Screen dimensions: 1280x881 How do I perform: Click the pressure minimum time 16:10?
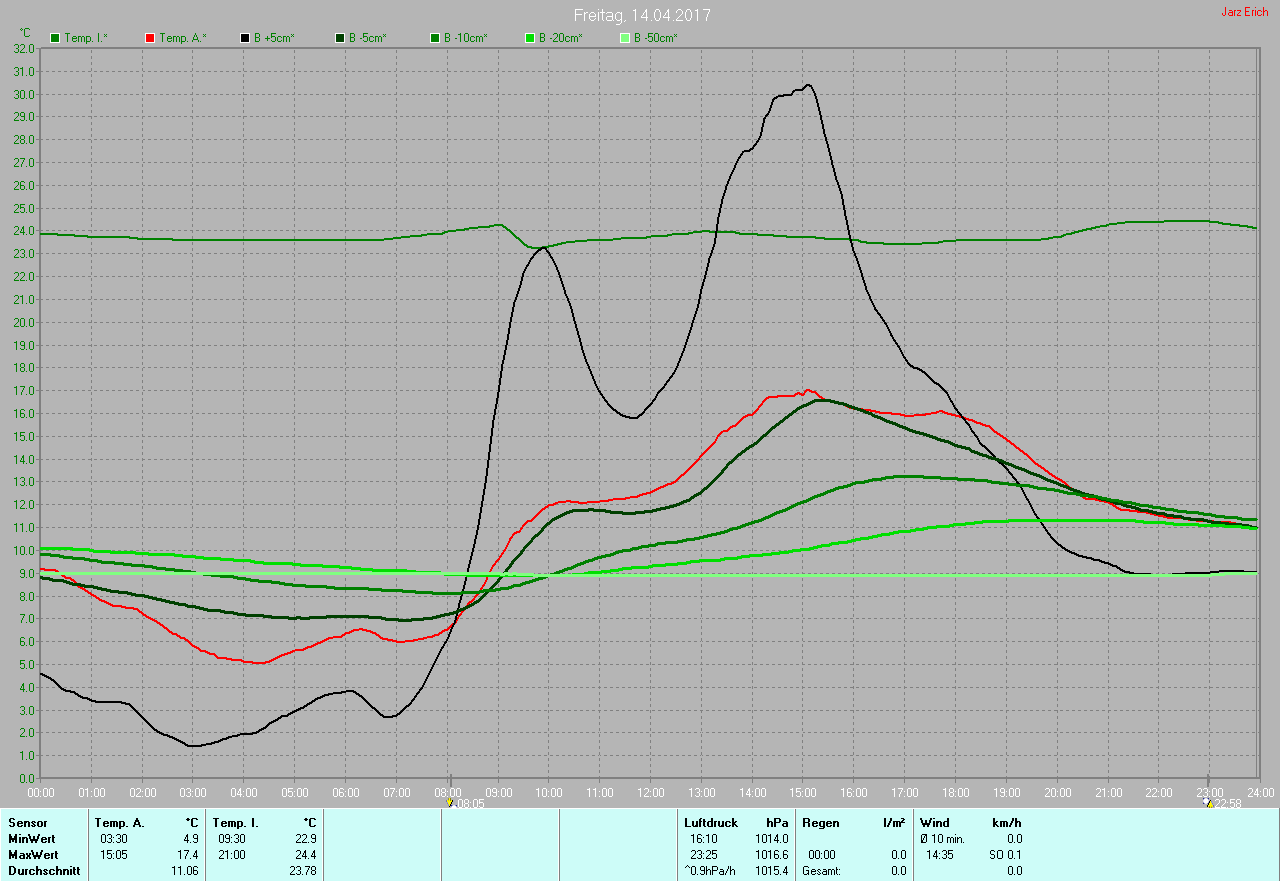(704, 839)
